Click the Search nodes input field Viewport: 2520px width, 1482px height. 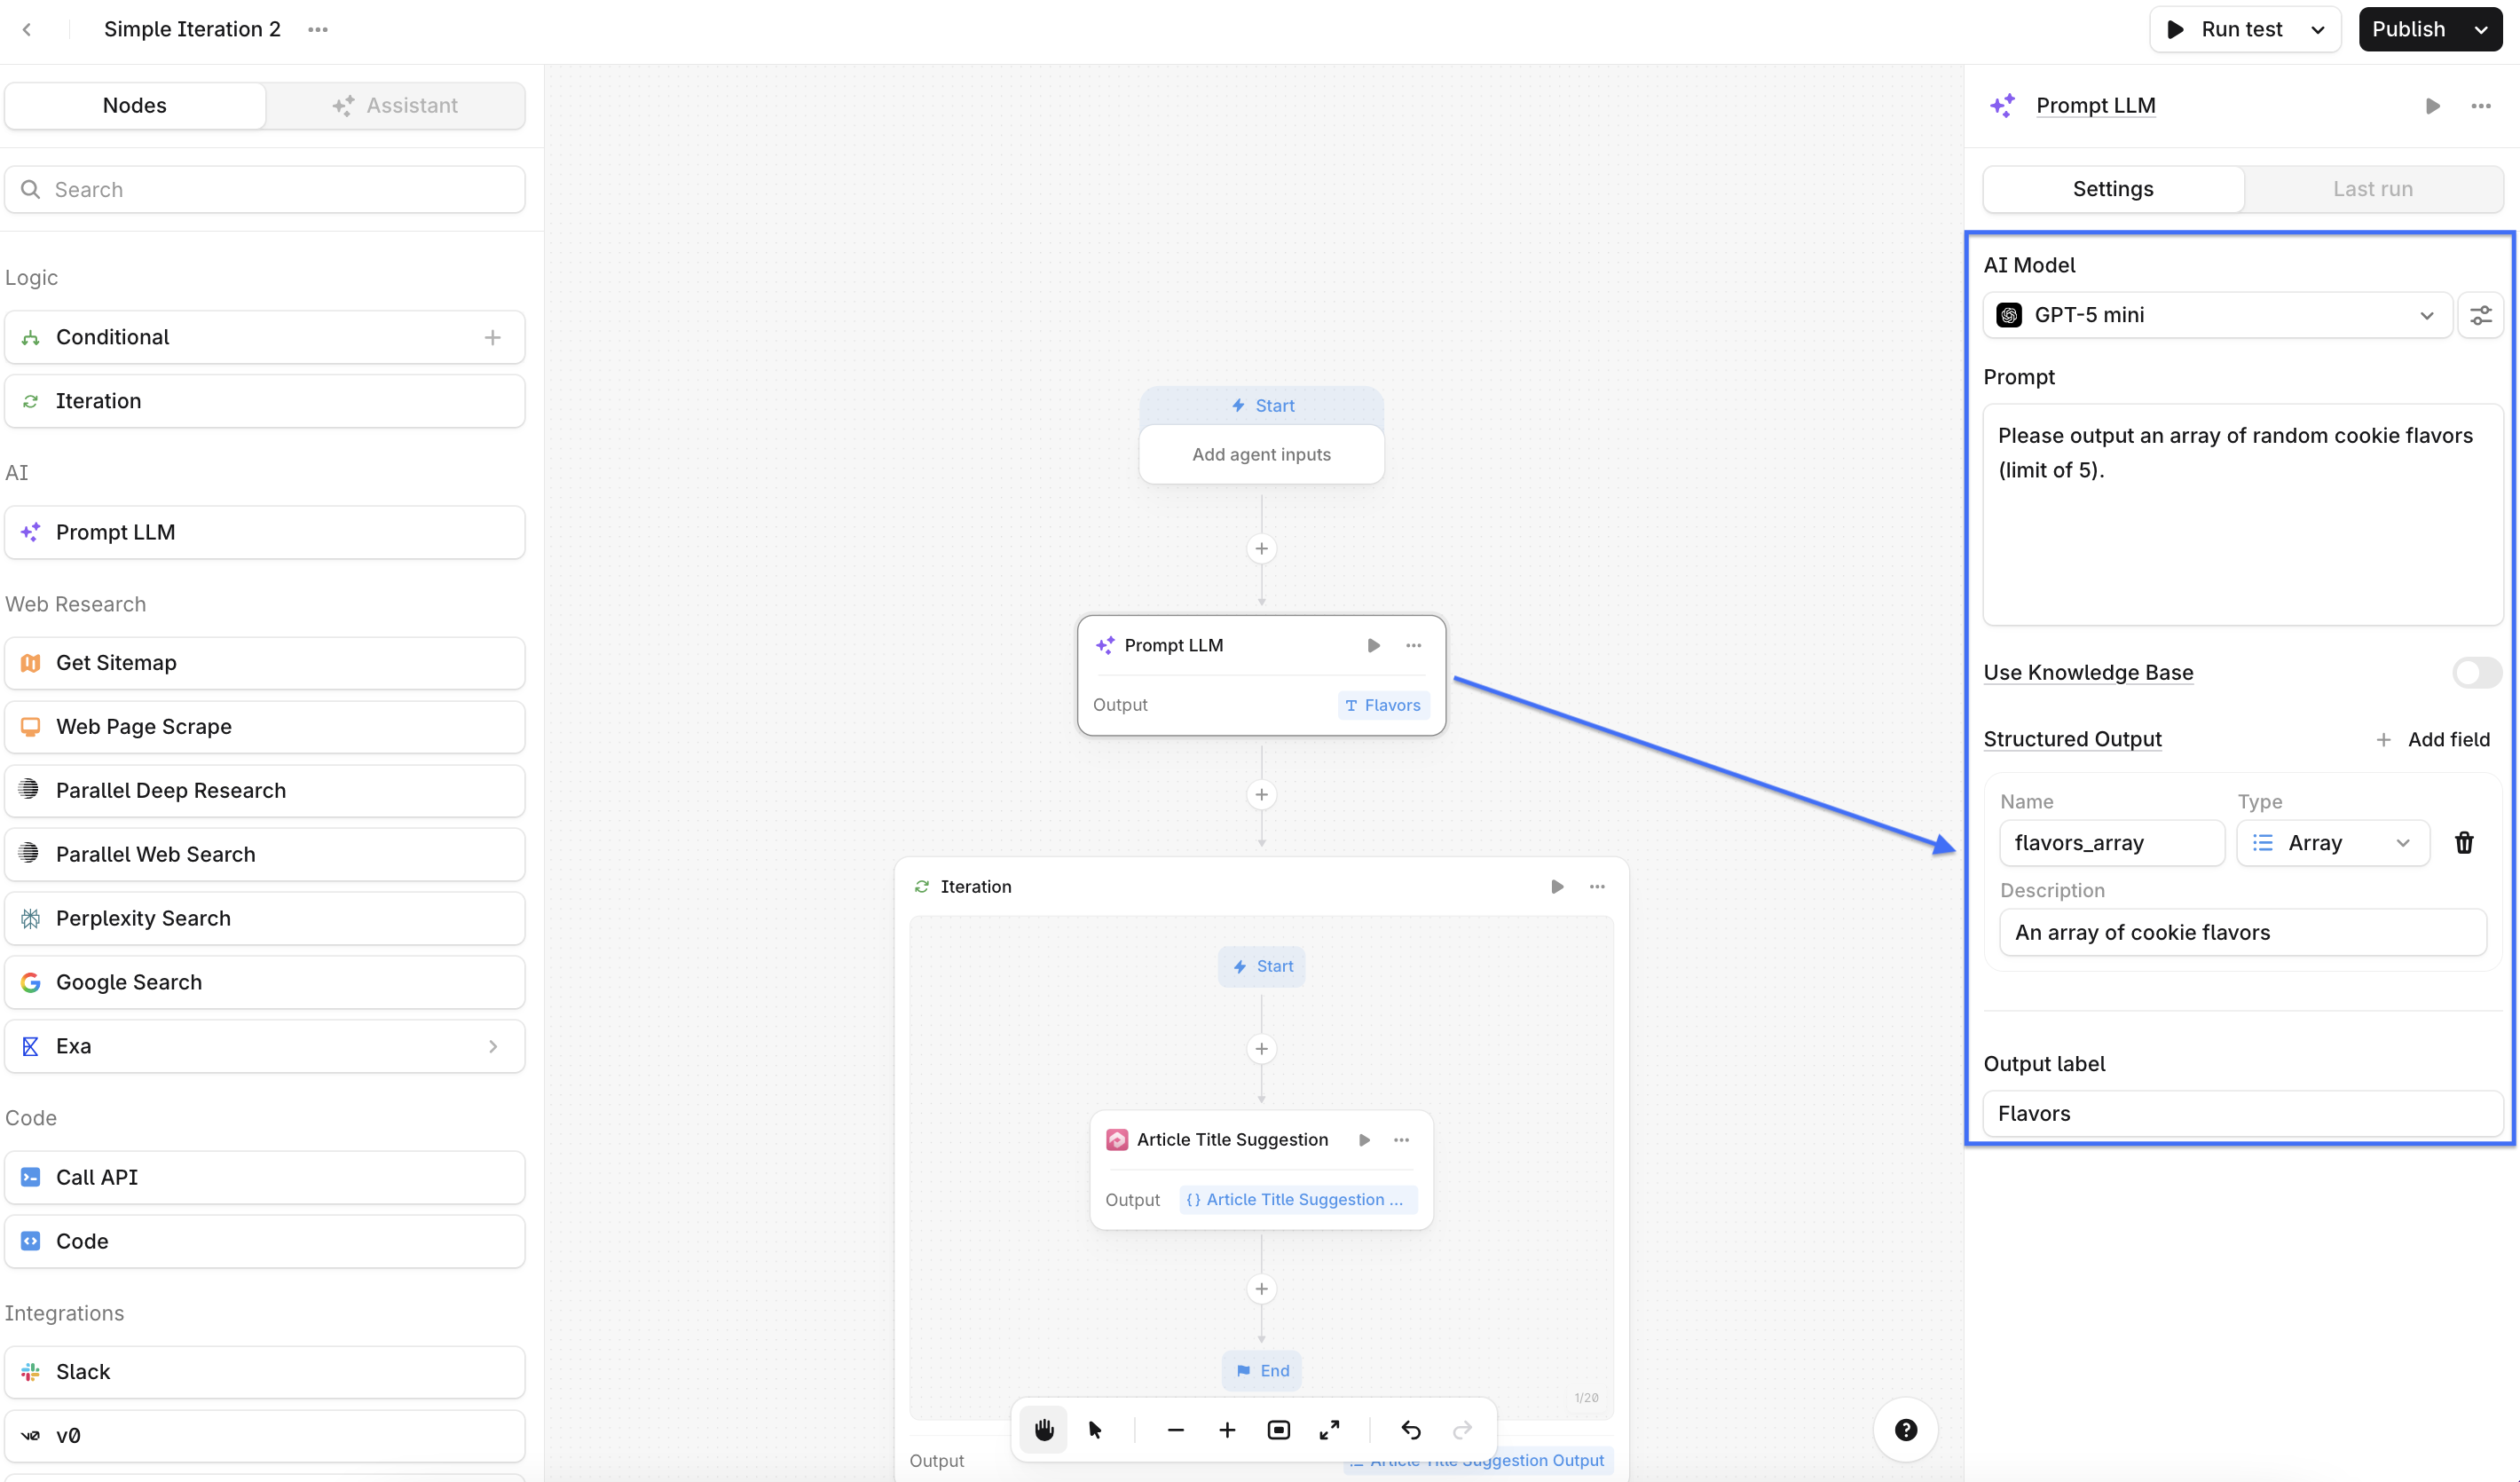pos(265,189)
